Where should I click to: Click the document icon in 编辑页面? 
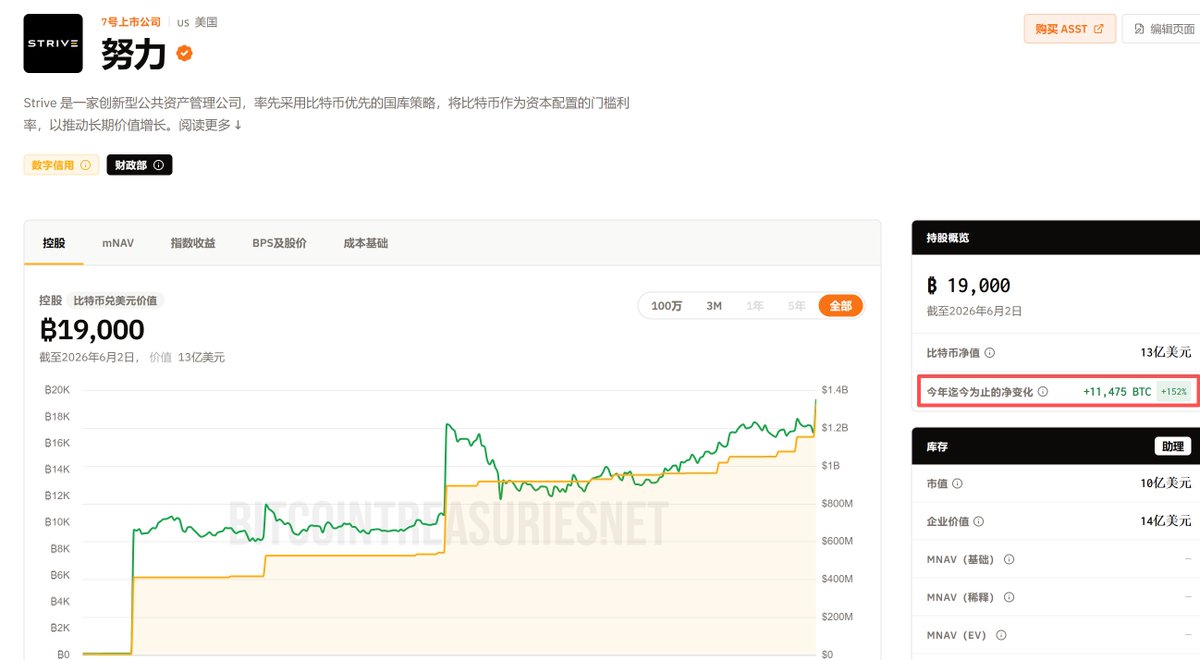[1139, 29]
